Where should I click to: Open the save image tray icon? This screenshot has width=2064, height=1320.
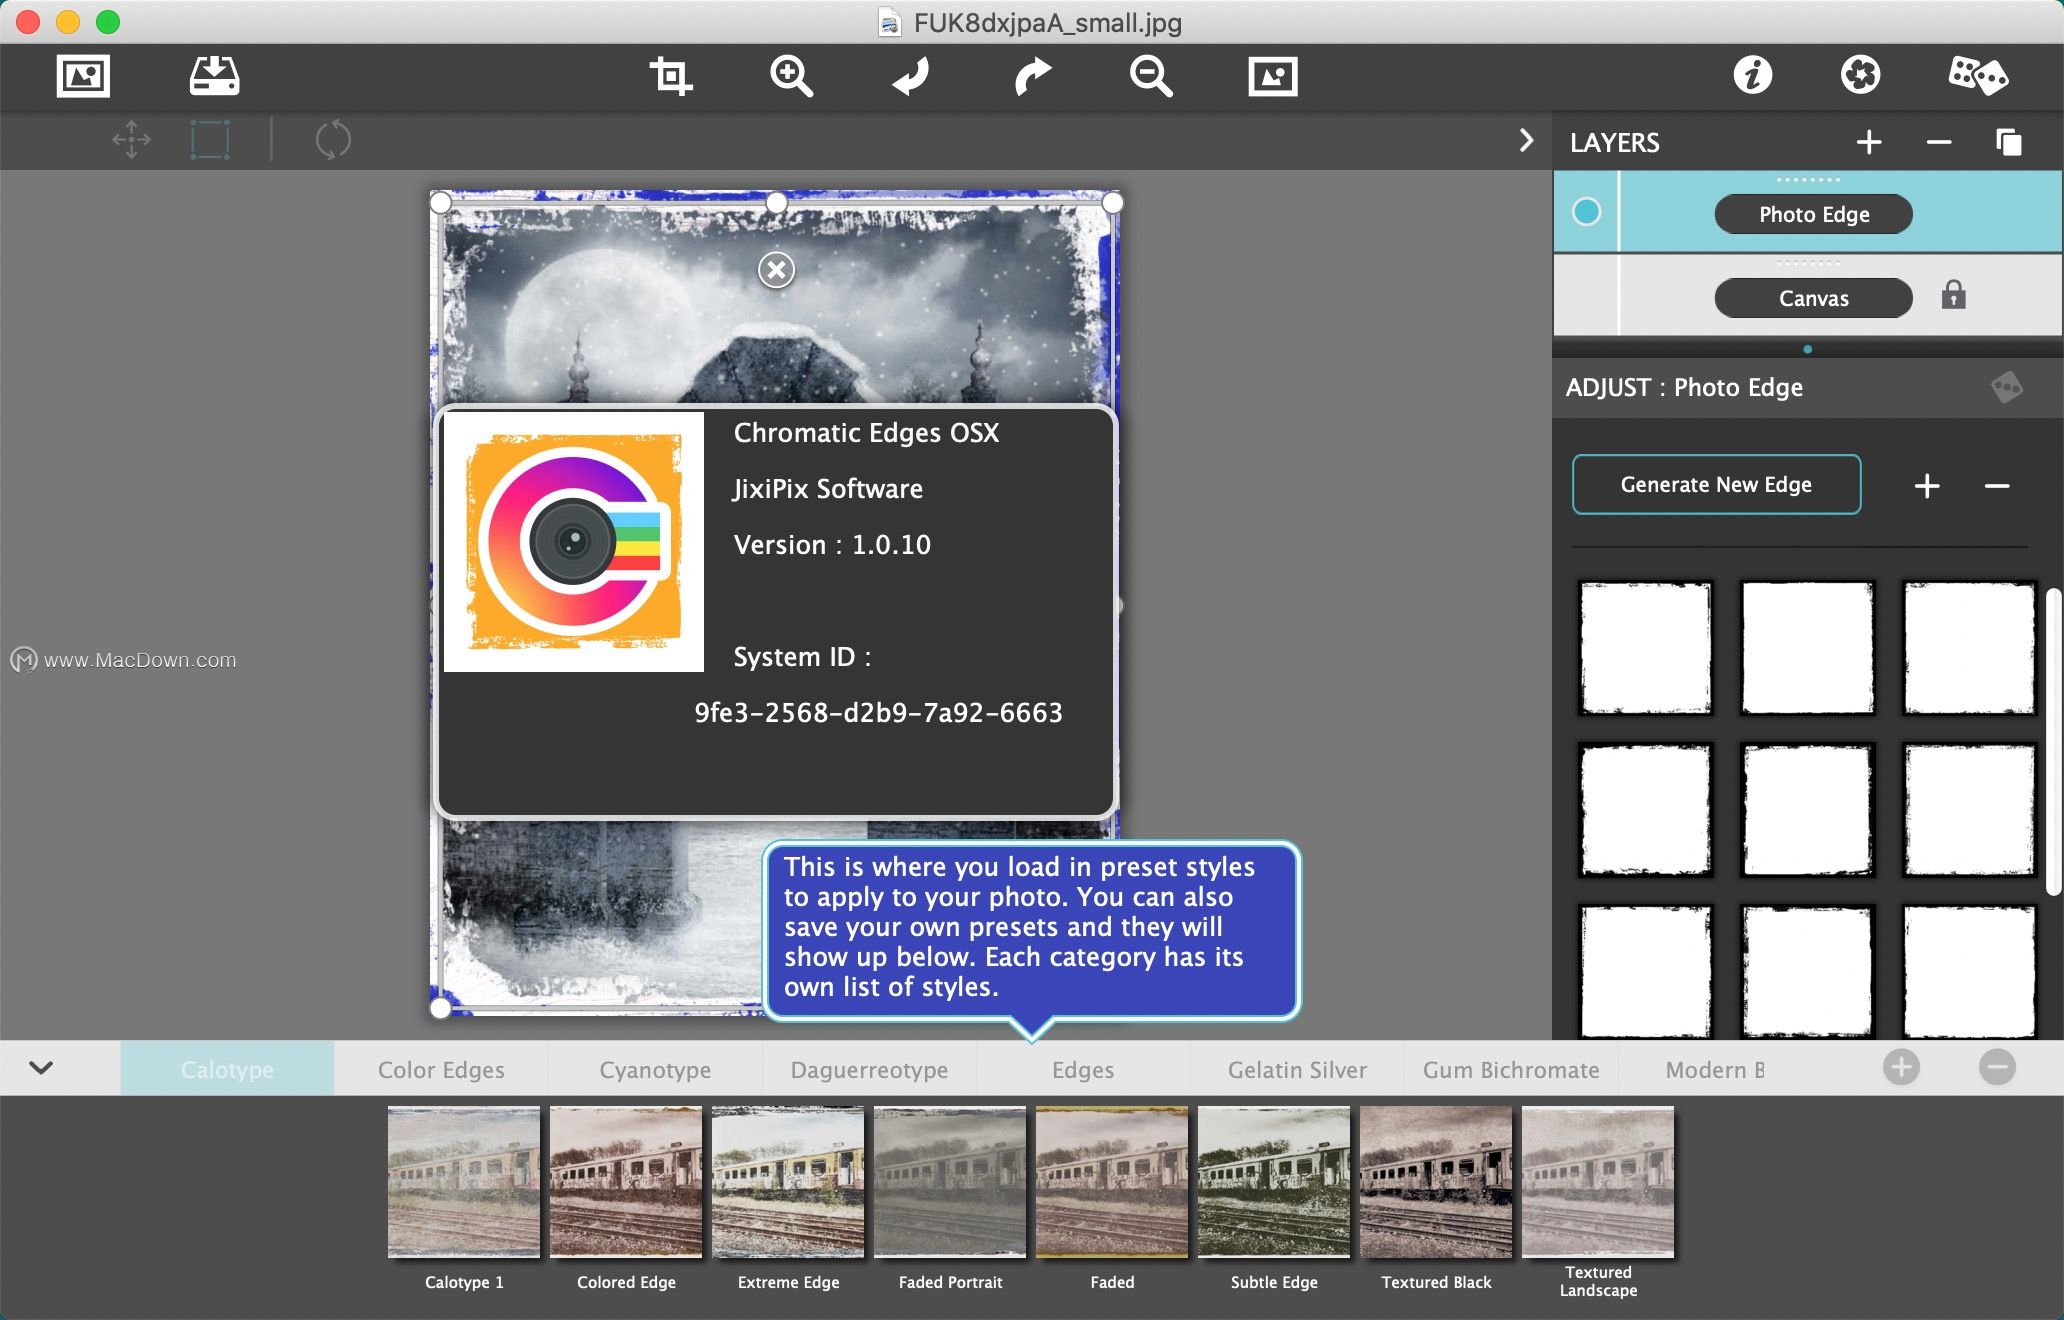click(x=214, y=76)
